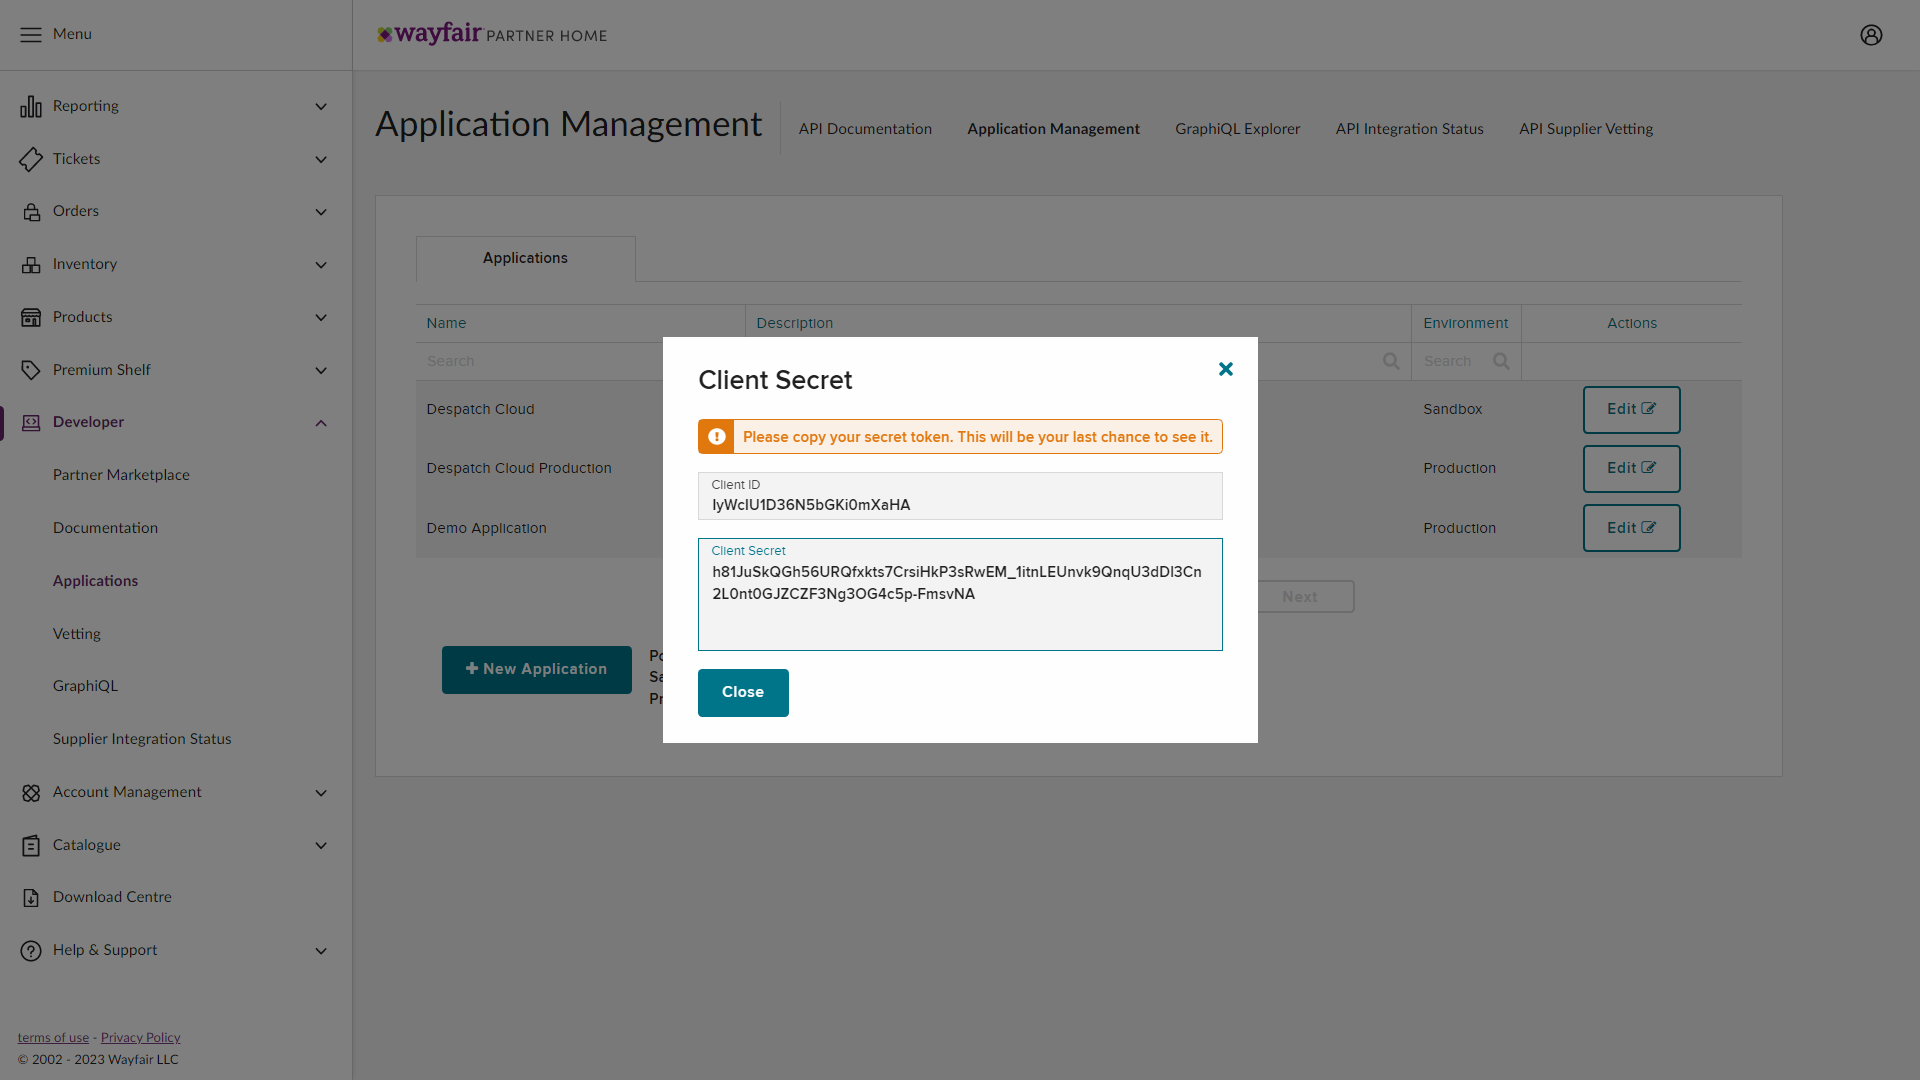
Task: Click the Environment column header
Action: (x=1465, y=324)
